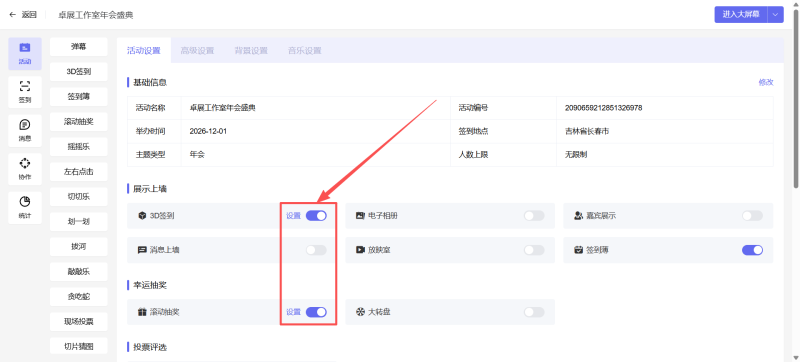This screenshot has width=800, height=362.
Task: Click the 修改 link in 基础信息
Action: pyautogui.click(x=766, y=82)
